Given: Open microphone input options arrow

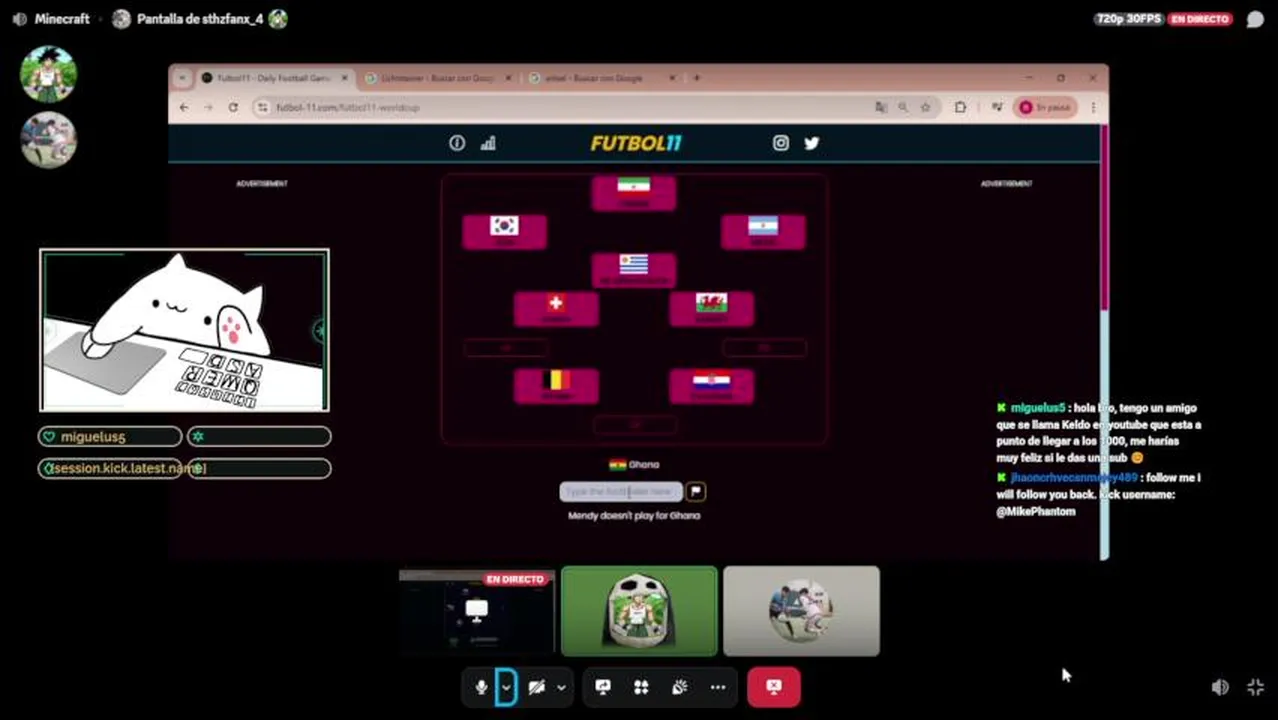Looking at the screenshot, I should coord(506,687).
